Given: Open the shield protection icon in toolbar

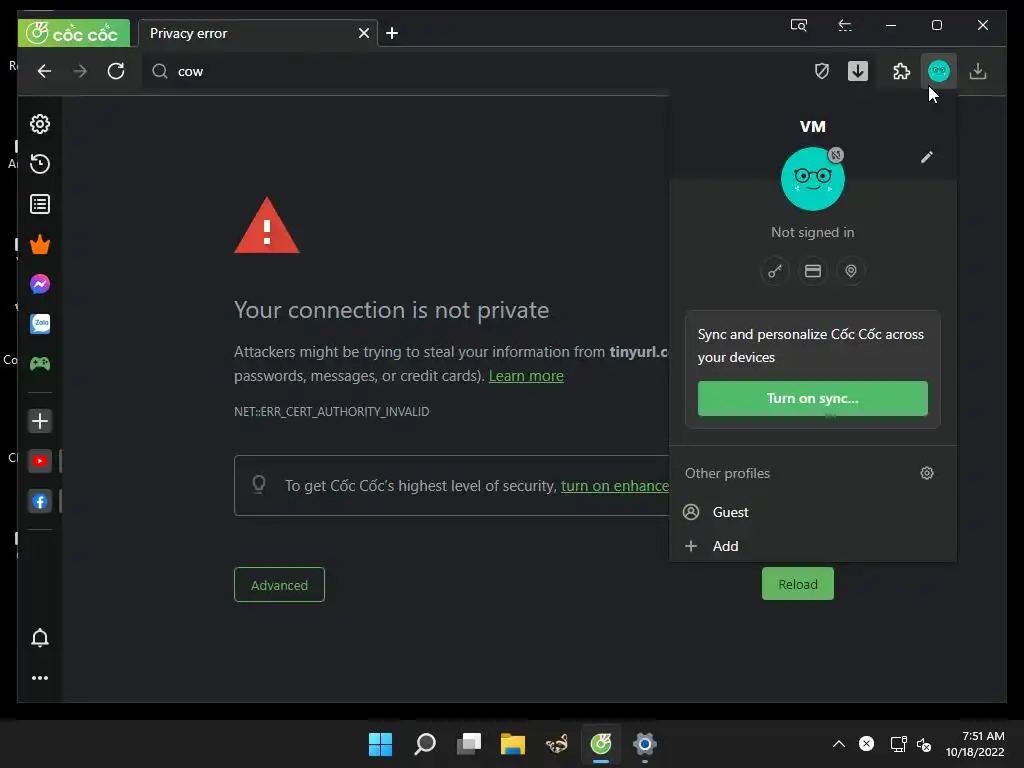Looking at the screenshot, I should 822,71.
